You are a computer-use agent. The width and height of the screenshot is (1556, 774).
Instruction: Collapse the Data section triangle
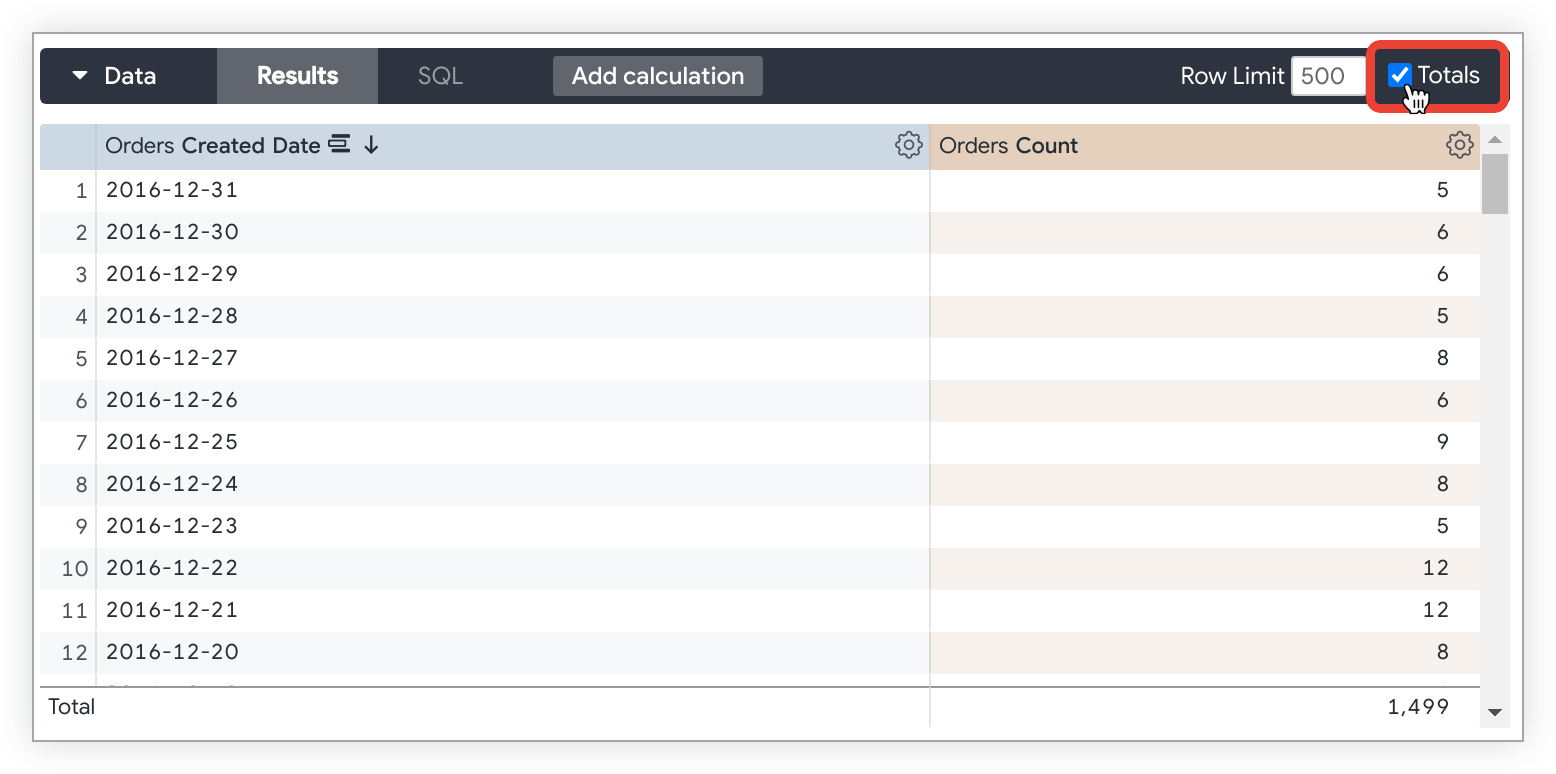tap(81, 76)
